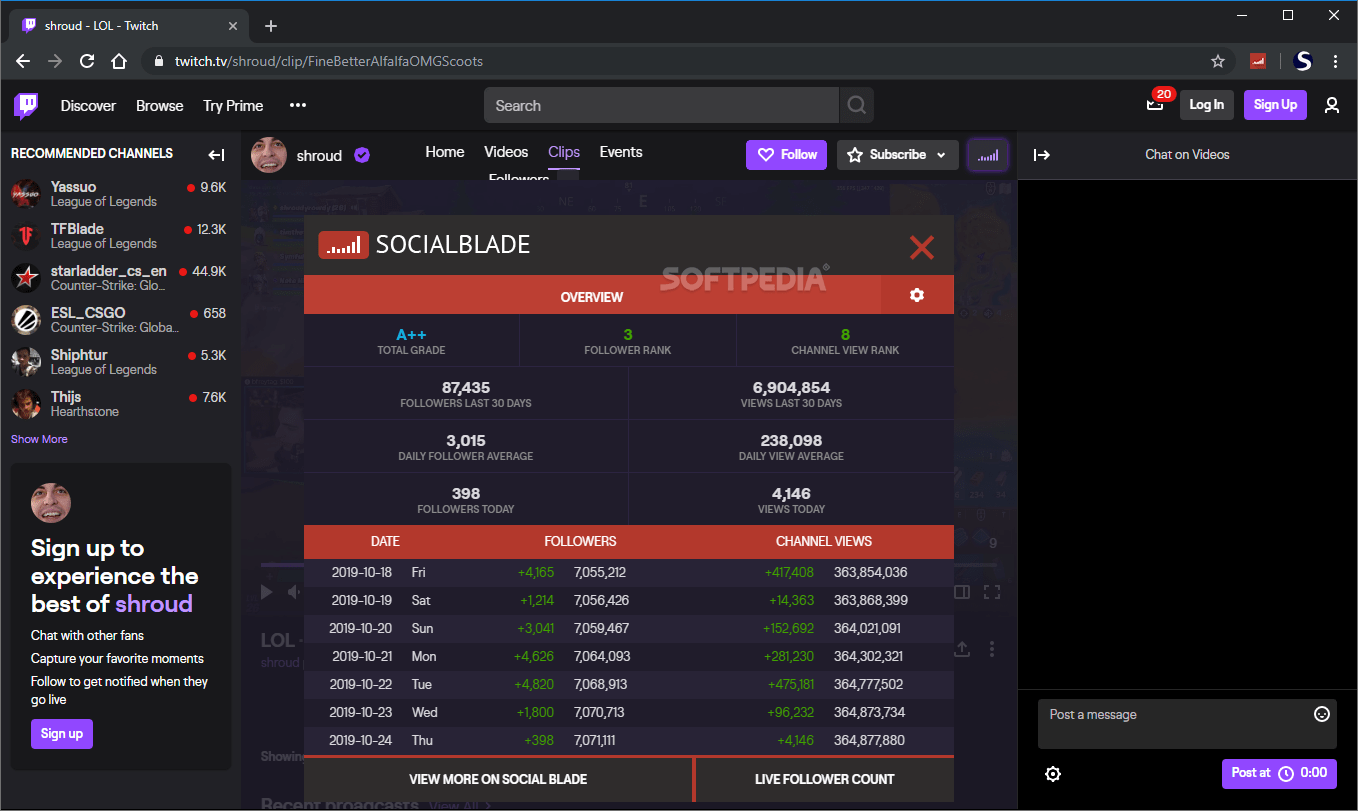1358x811 pixels.
Task: Click shroud's verified badge icon
Action: tap(362, 155)
